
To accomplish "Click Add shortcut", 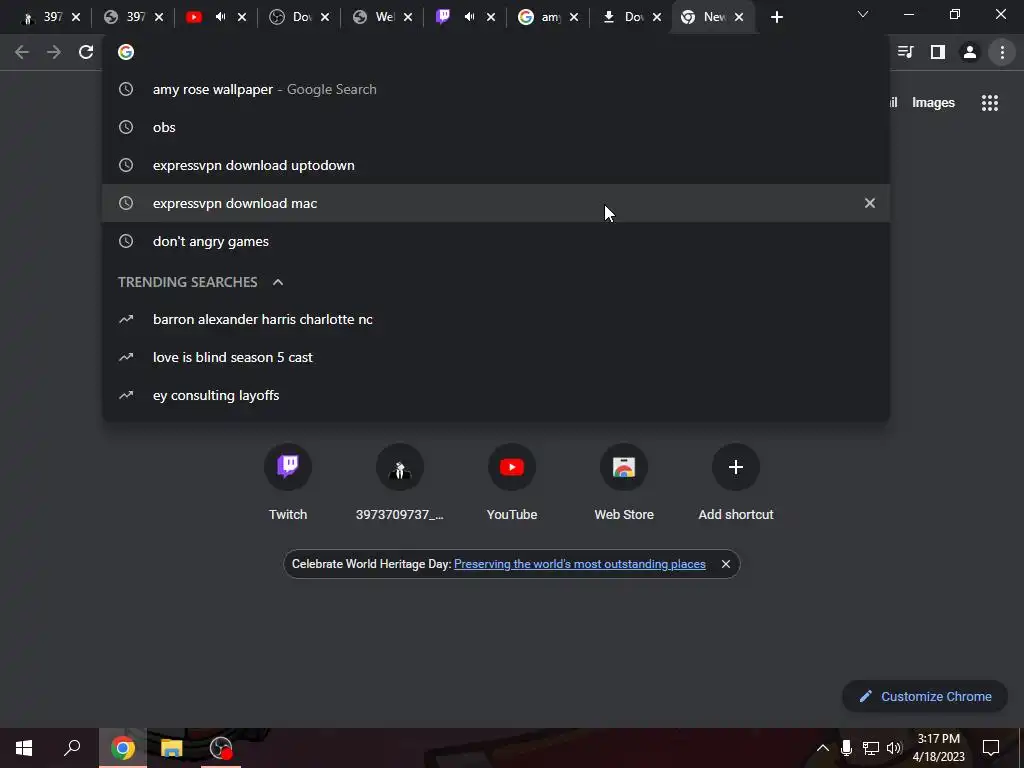I will (736, 483).
